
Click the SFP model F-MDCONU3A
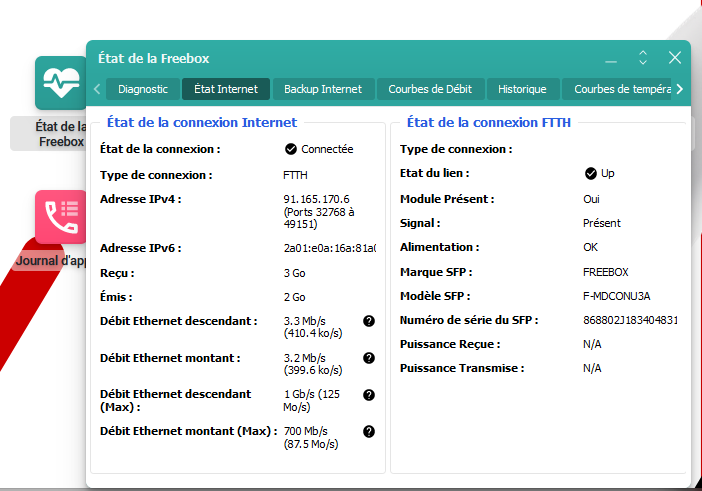pos(616,296)
